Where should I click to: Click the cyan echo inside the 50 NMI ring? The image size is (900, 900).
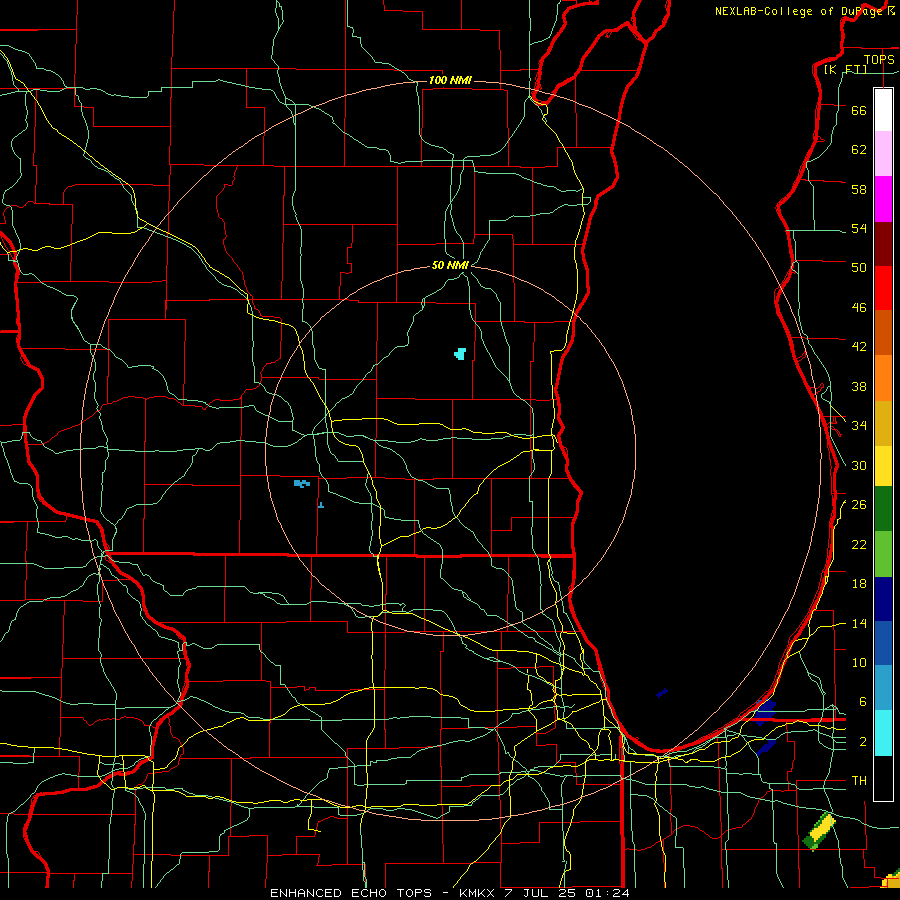tap(460, 354)
